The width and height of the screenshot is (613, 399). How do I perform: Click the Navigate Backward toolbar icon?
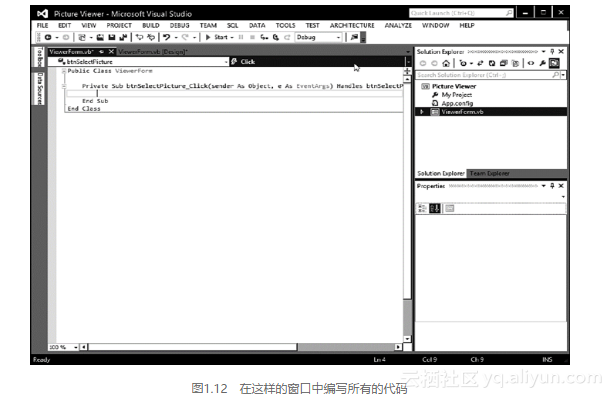point(48,37)
